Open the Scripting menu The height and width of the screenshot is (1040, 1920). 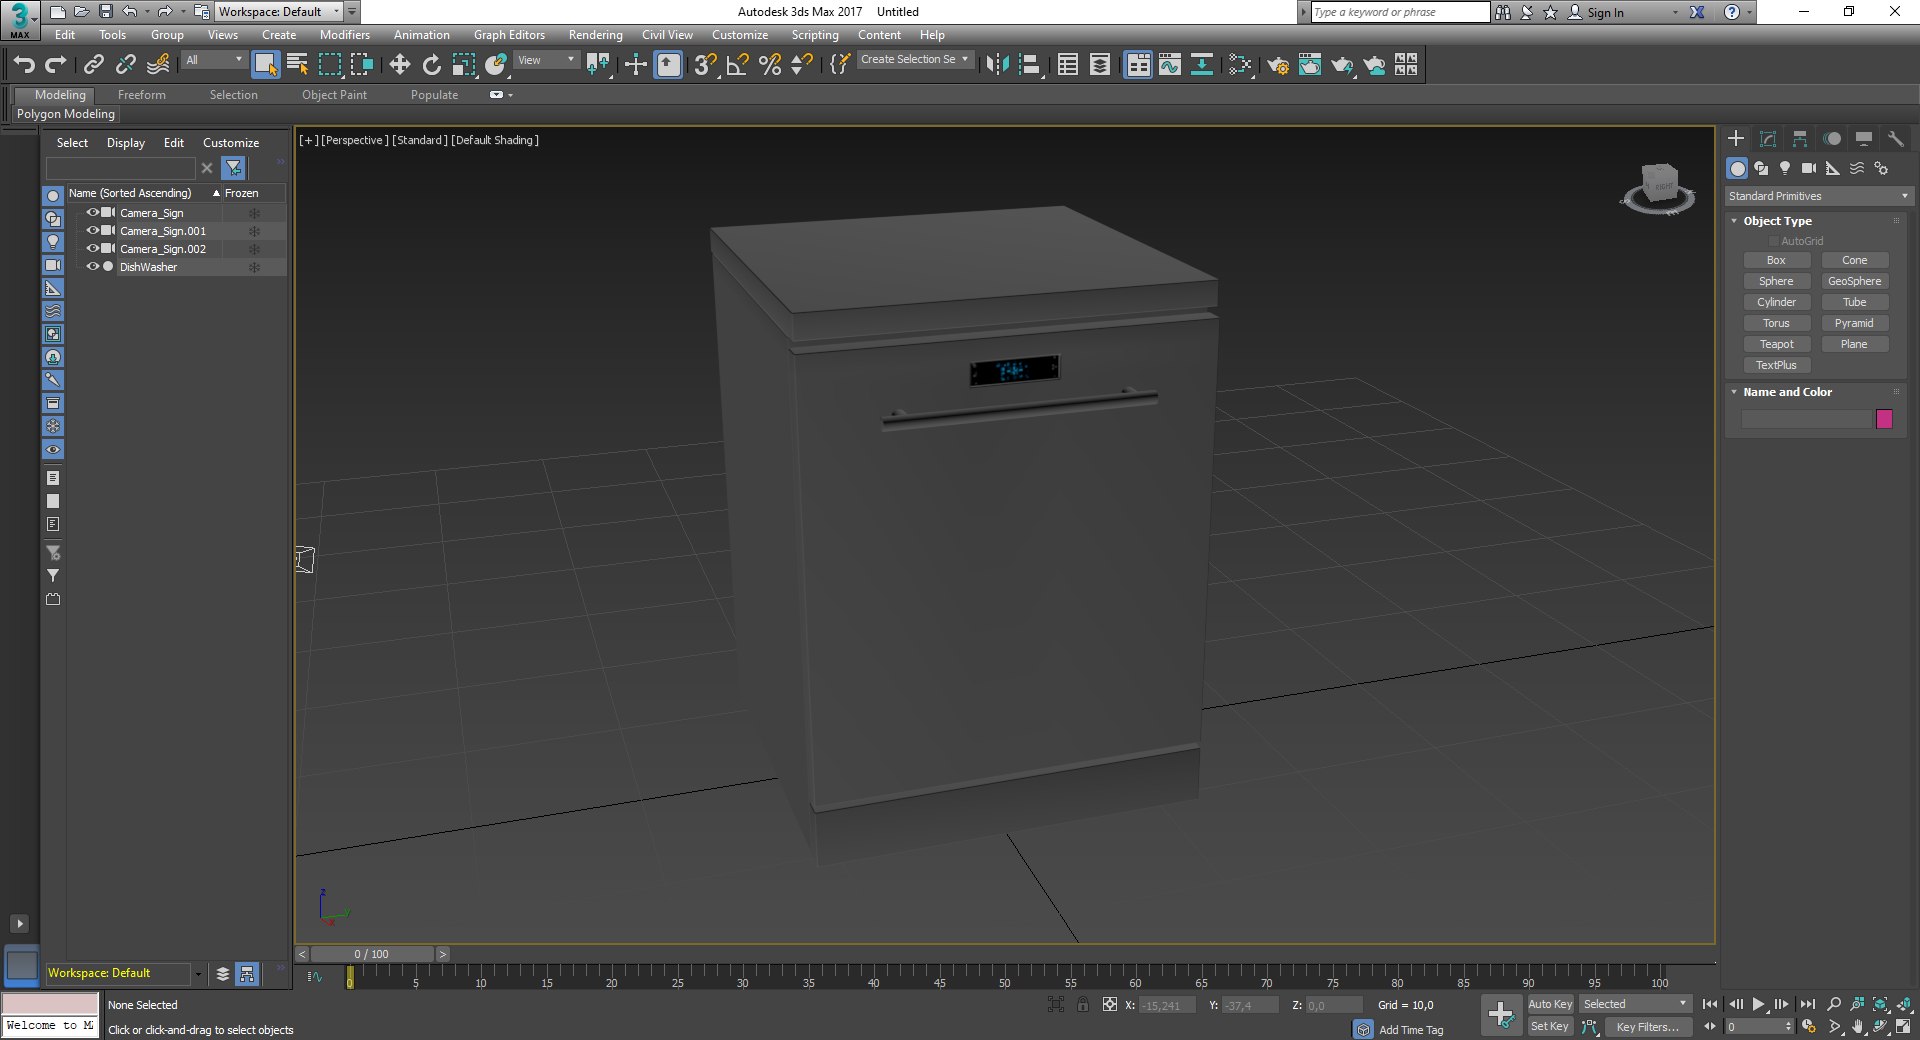pos(815,35)
